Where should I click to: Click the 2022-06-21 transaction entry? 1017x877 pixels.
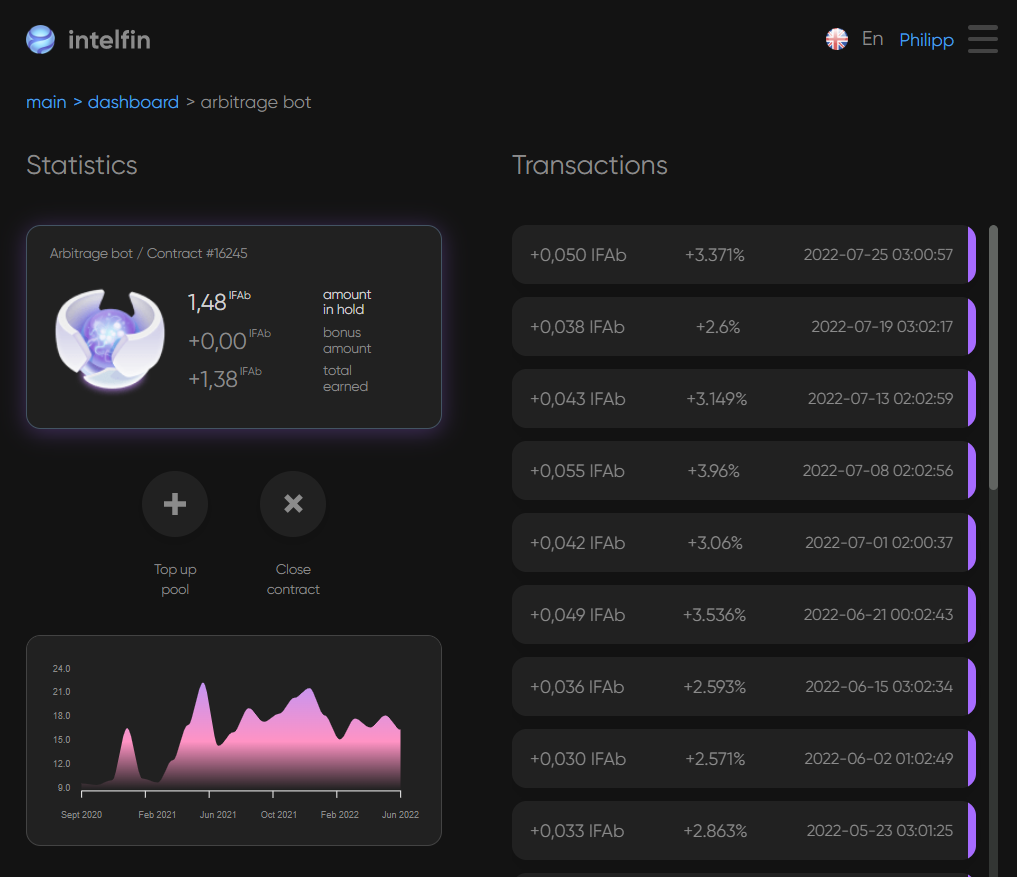pos(742,615)
